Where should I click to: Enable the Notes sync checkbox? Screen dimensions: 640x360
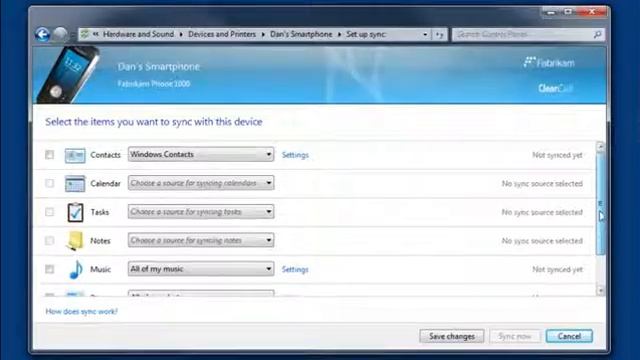49,240
